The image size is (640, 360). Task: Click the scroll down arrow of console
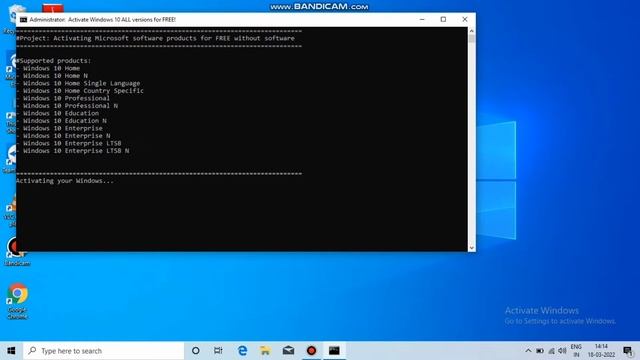point(472,248)
